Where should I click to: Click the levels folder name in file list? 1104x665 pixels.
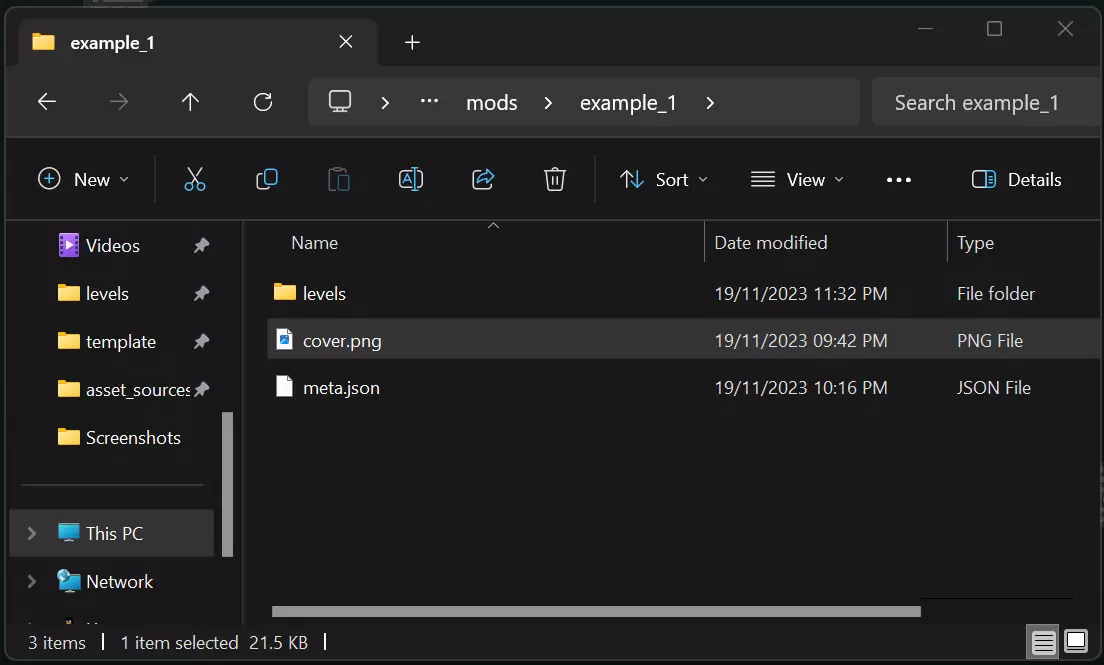point(324,293)
